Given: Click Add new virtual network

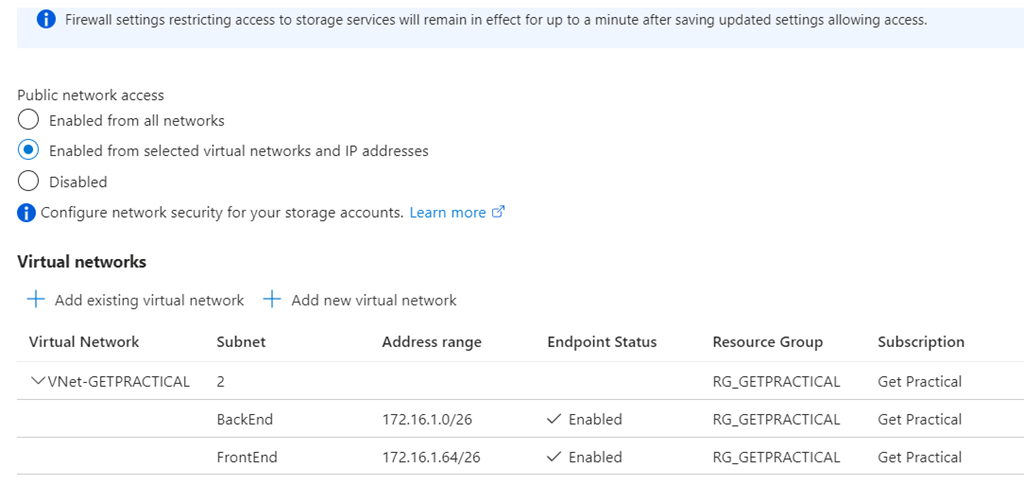Looking at the screenshot, I should click(x=373, y=300).
